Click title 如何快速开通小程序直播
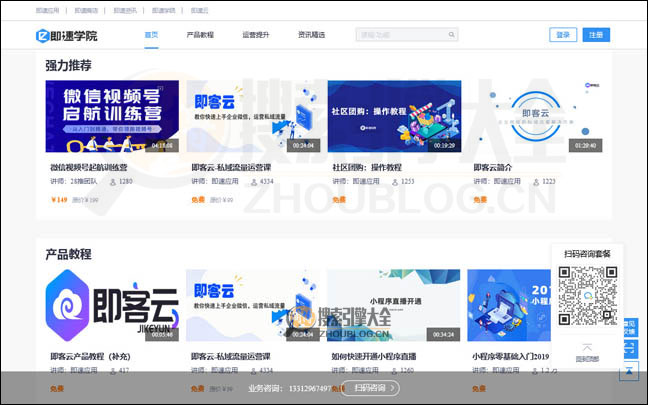This screenshot has width=648, height=405. coord(374,356)
